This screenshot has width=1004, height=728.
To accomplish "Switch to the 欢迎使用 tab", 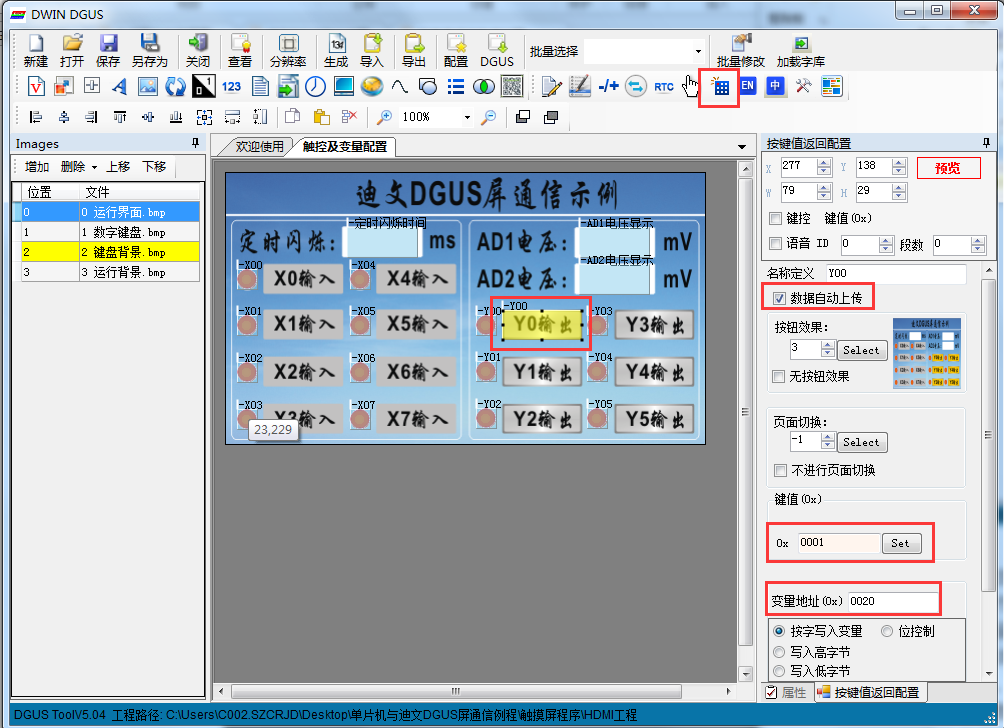I will click(x=259, y=147).
